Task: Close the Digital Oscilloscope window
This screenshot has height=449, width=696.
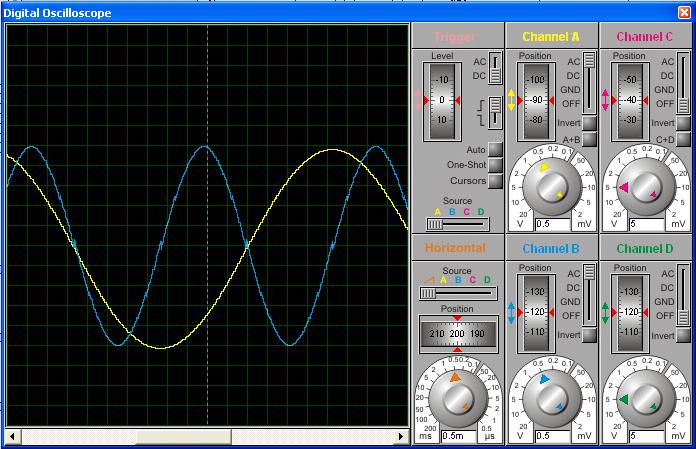Action: [x=684, y=12]
